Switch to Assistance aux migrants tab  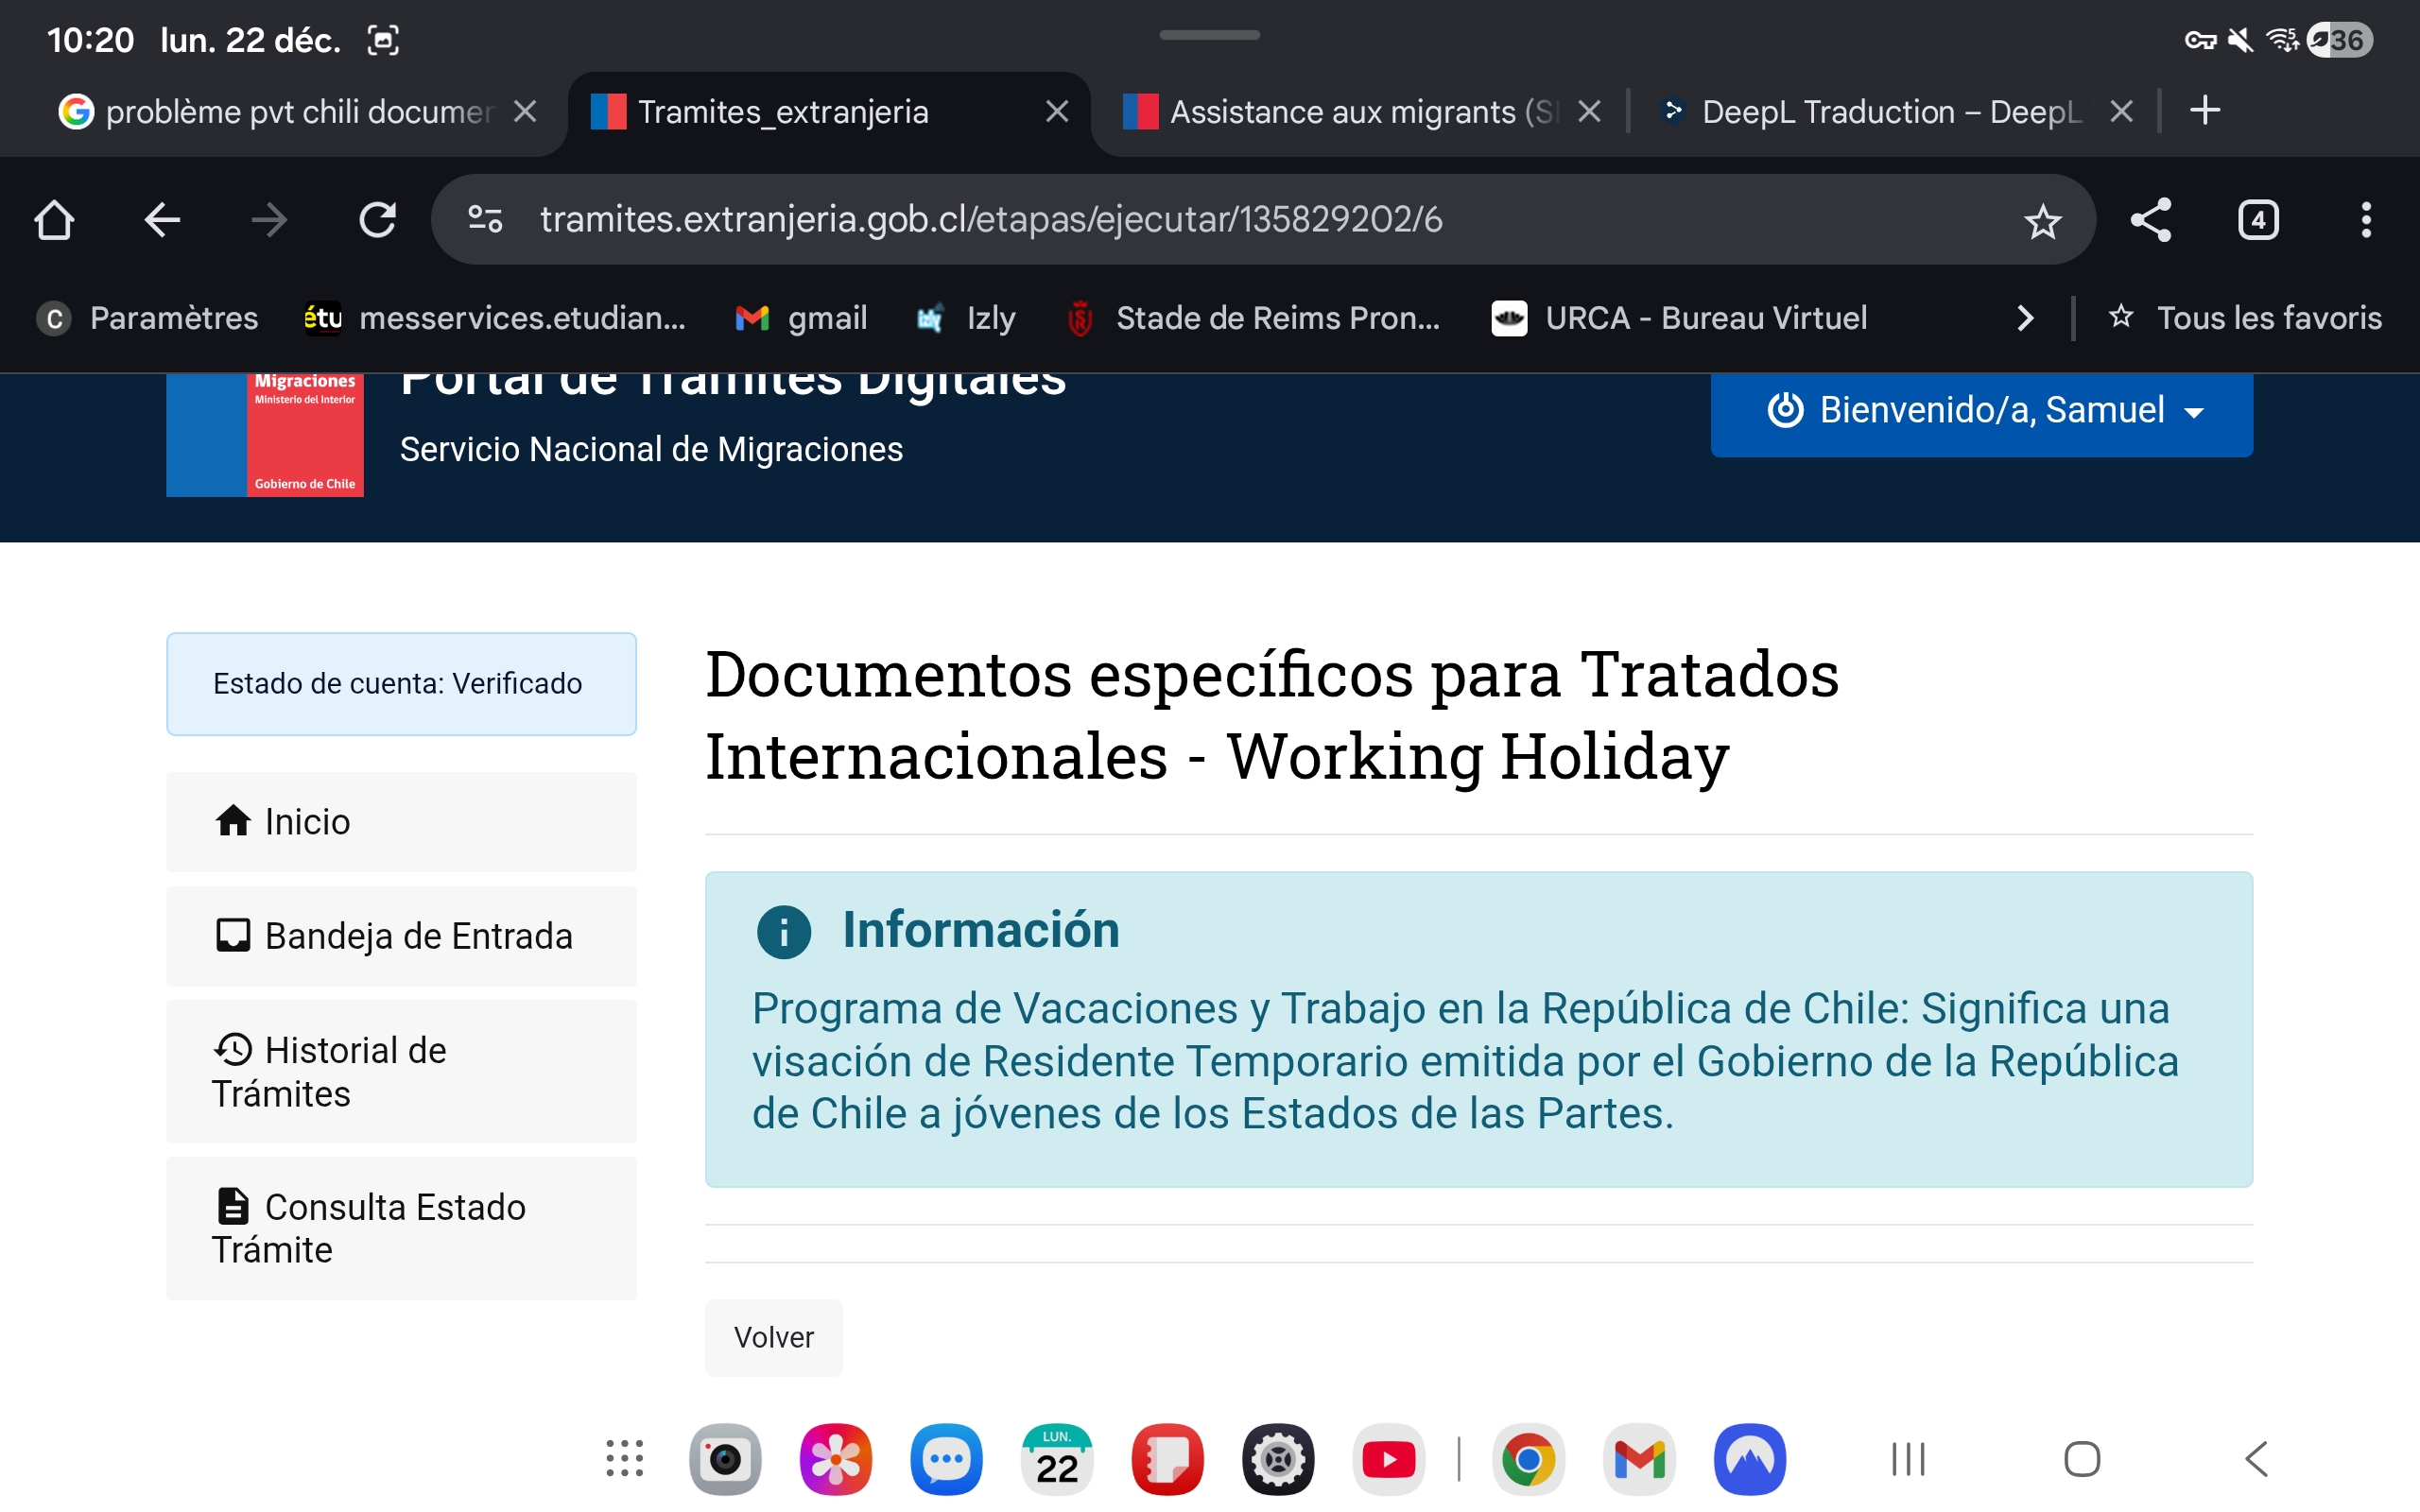[x=1345, y=112]
